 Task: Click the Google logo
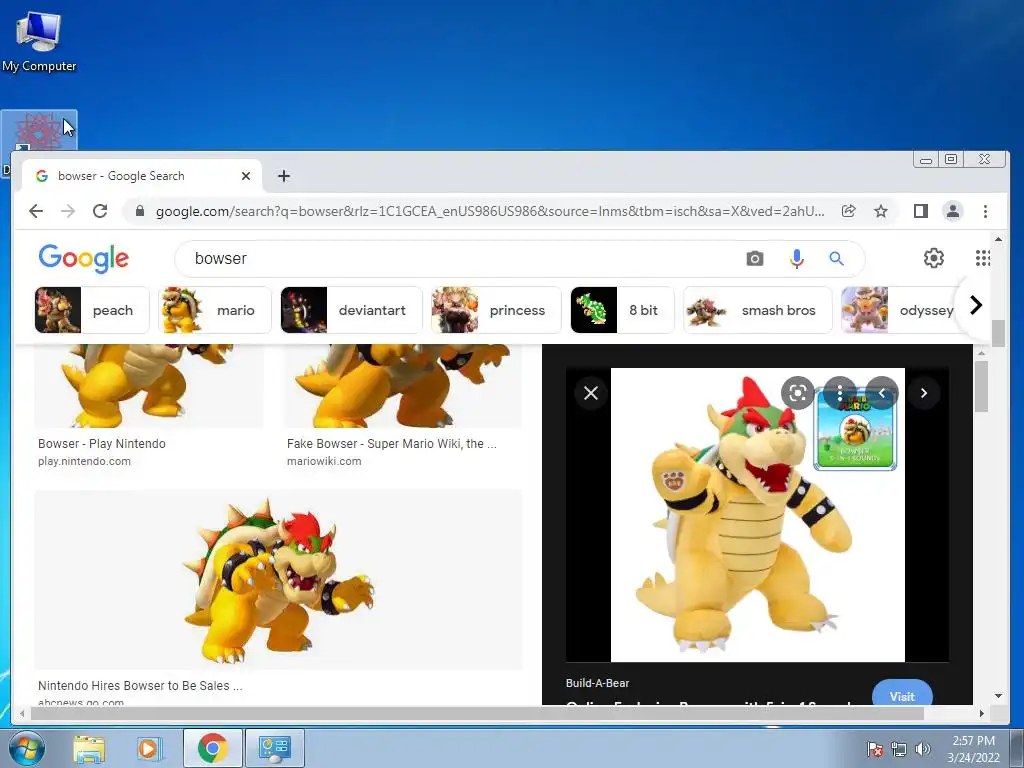pyautogui.click(x=84, y=258)
